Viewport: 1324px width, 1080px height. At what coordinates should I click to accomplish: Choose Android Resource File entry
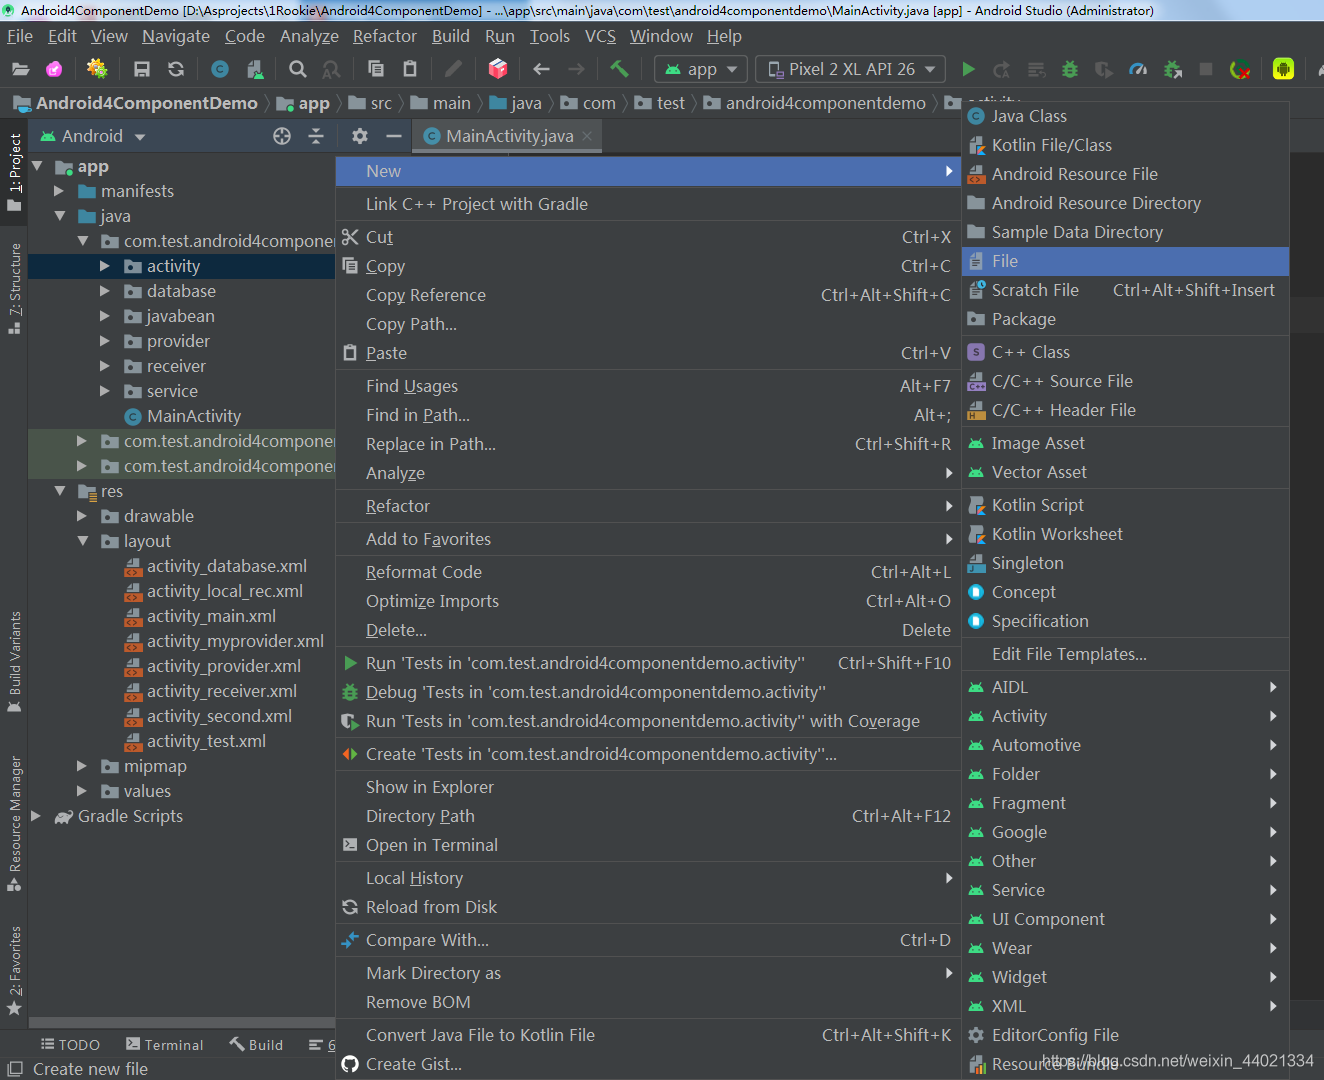pyautogui.click(x=1125, y=174)
